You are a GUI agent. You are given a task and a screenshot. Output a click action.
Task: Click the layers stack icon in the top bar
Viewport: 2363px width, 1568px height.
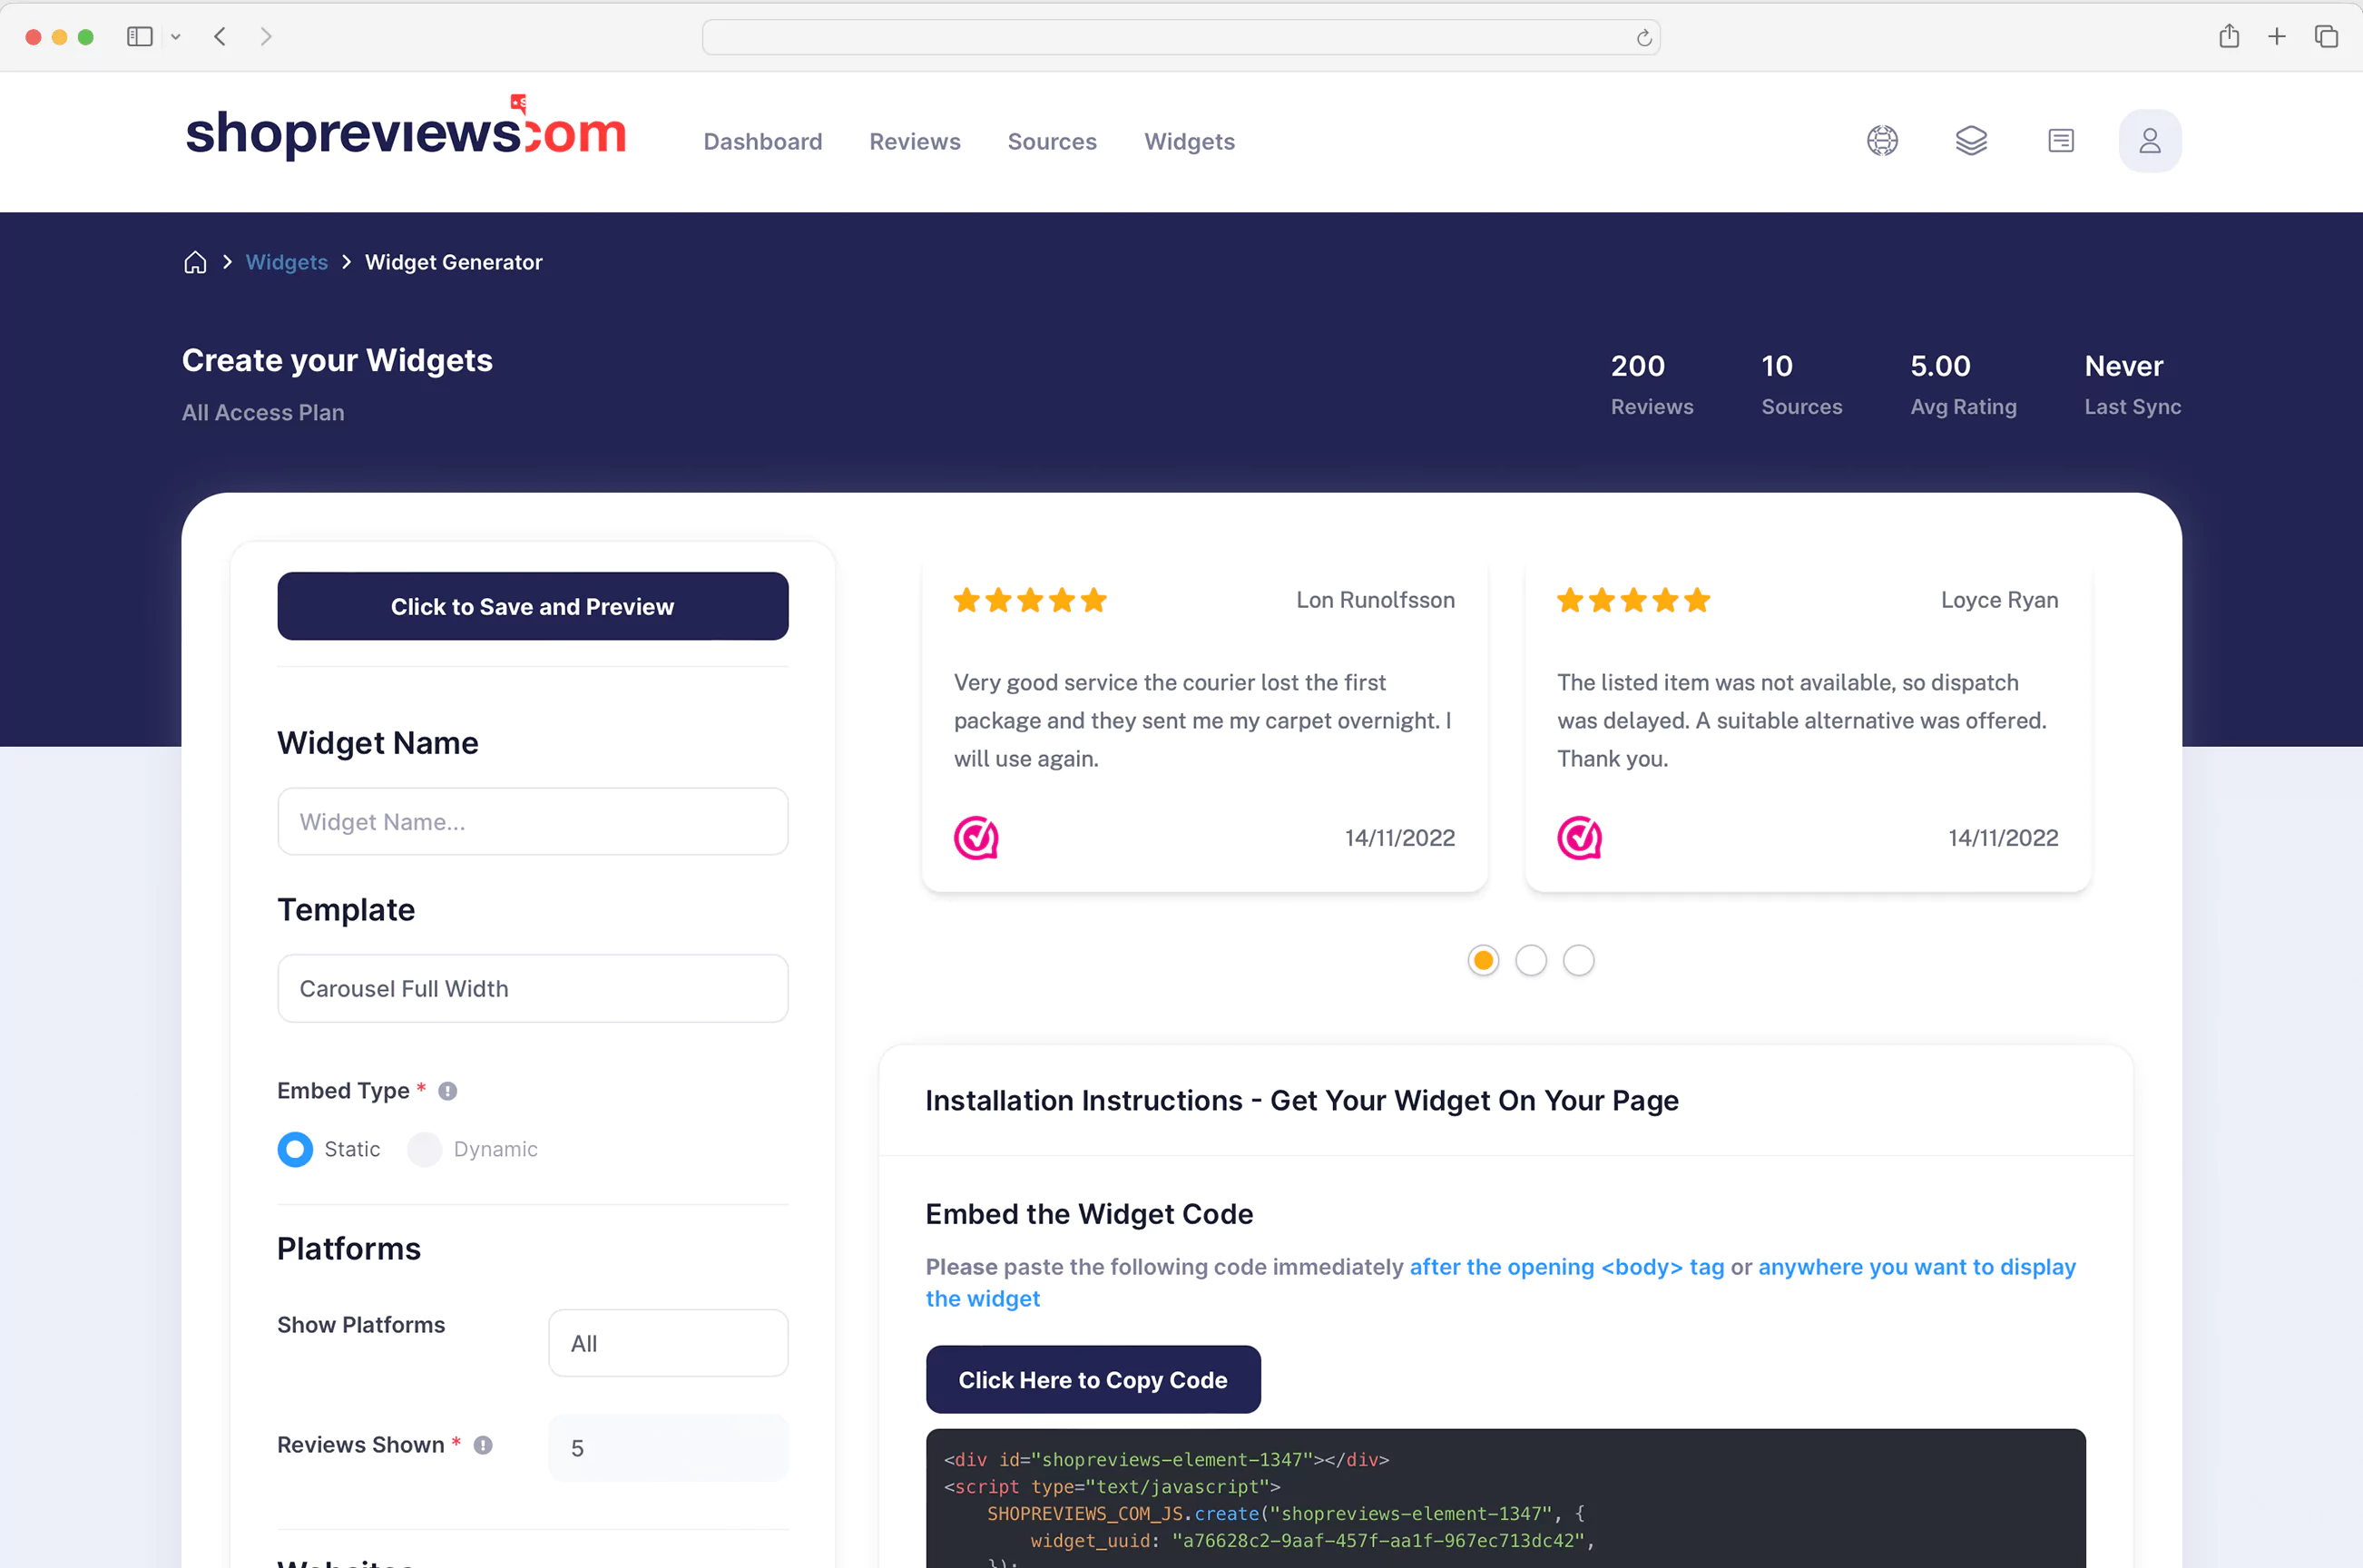click(x=1971, y=140)
